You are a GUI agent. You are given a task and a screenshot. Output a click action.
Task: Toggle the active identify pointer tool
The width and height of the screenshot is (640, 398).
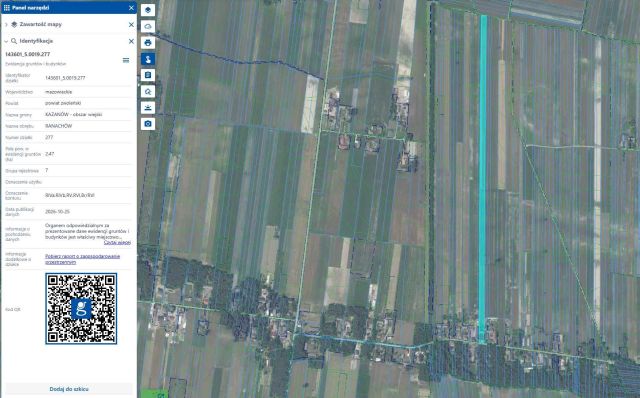(148, 59)
